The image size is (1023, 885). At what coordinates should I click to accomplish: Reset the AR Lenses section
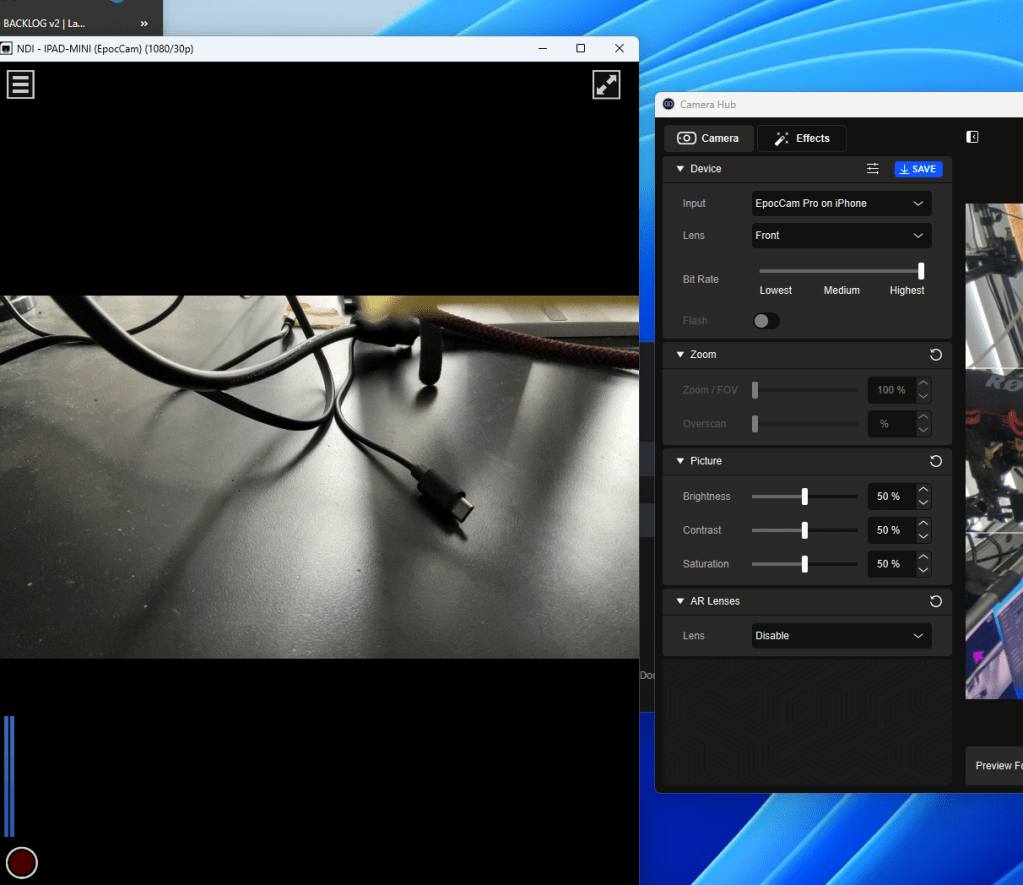click(936, 601)
